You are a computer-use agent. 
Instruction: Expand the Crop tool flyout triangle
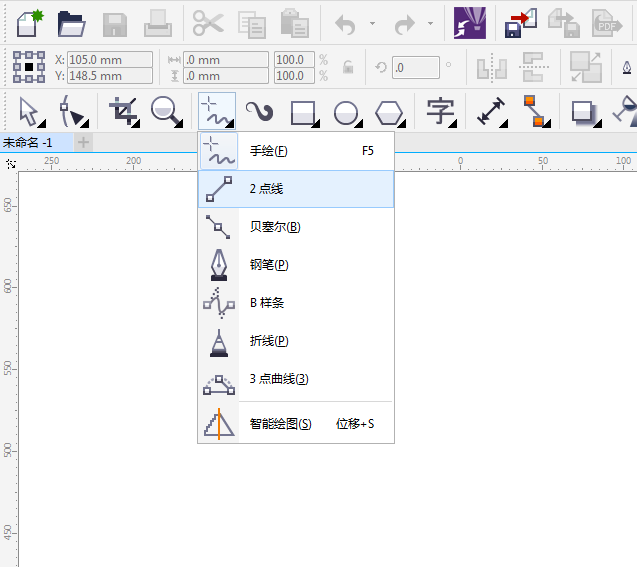point(136,124)
